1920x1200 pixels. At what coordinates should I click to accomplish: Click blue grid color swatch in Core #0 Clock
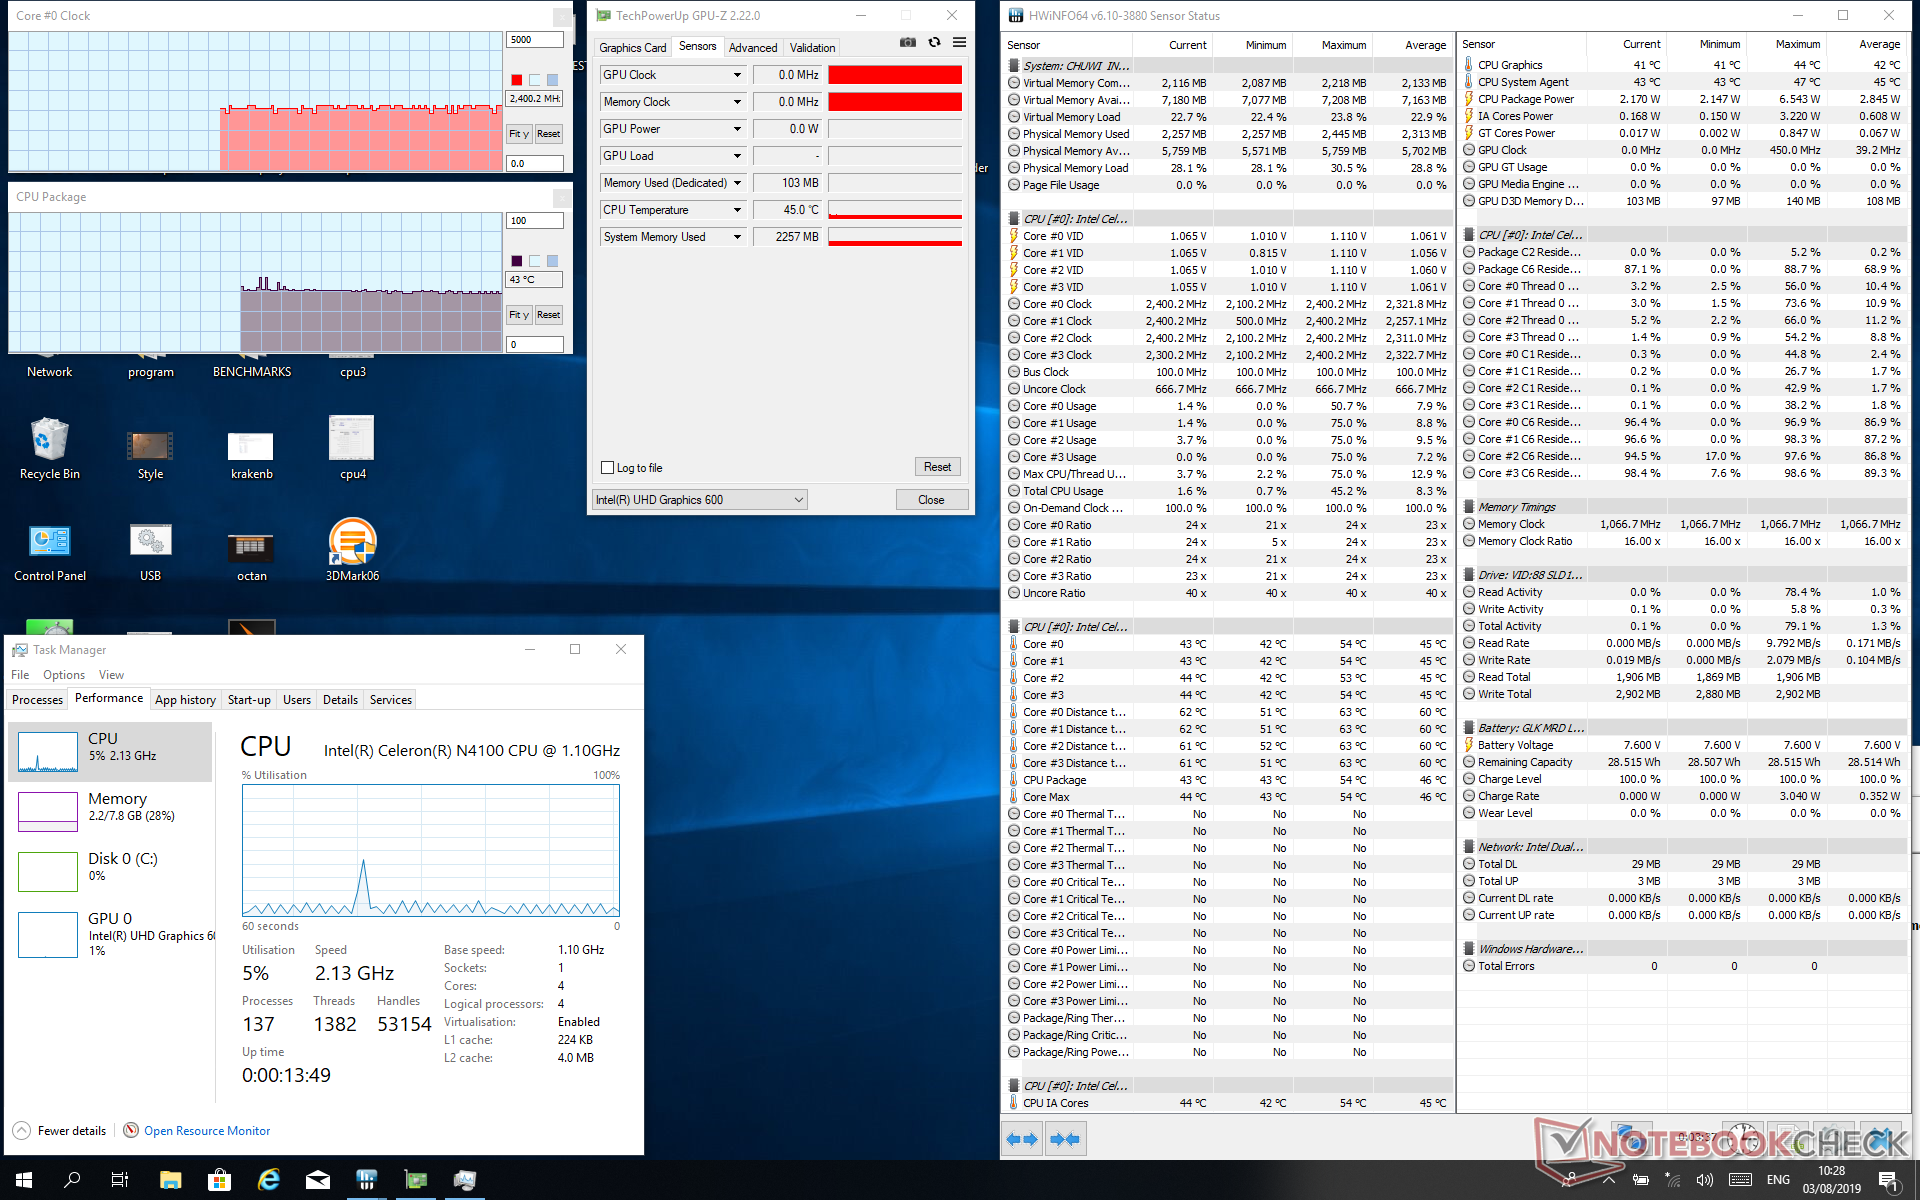pyautogui.click(x=552, y=80)
